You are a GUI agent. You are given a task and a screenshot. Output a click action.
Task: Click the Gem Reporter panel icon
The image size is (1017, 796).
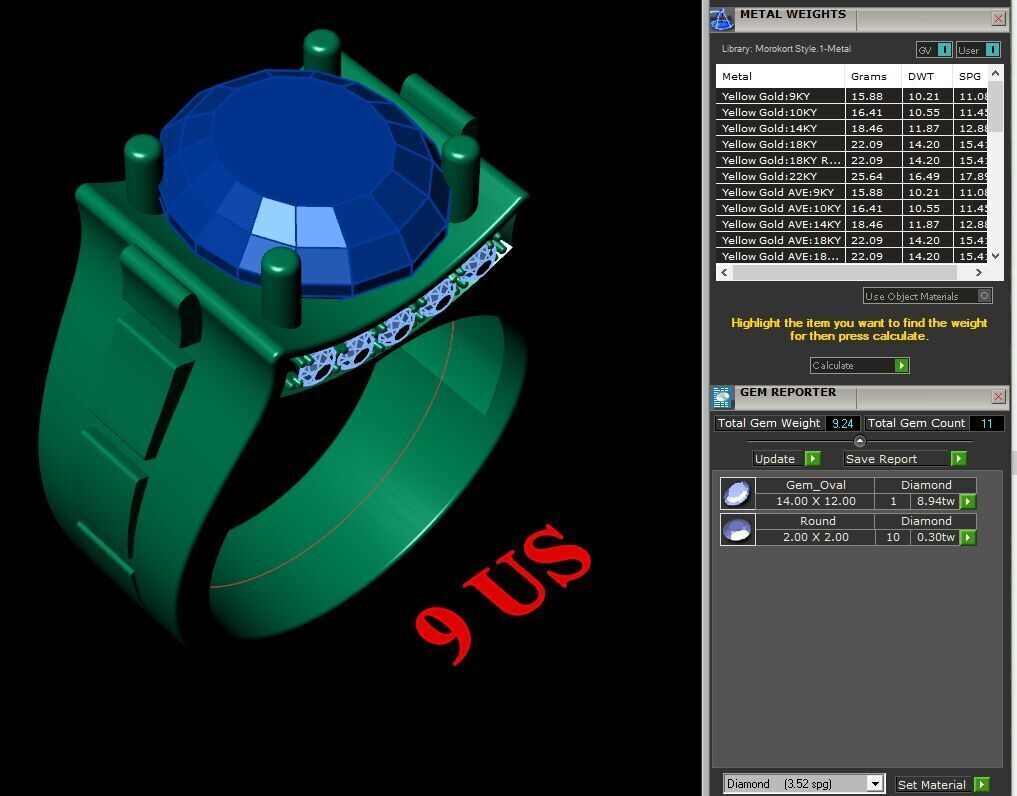click(x=722, y=397)
